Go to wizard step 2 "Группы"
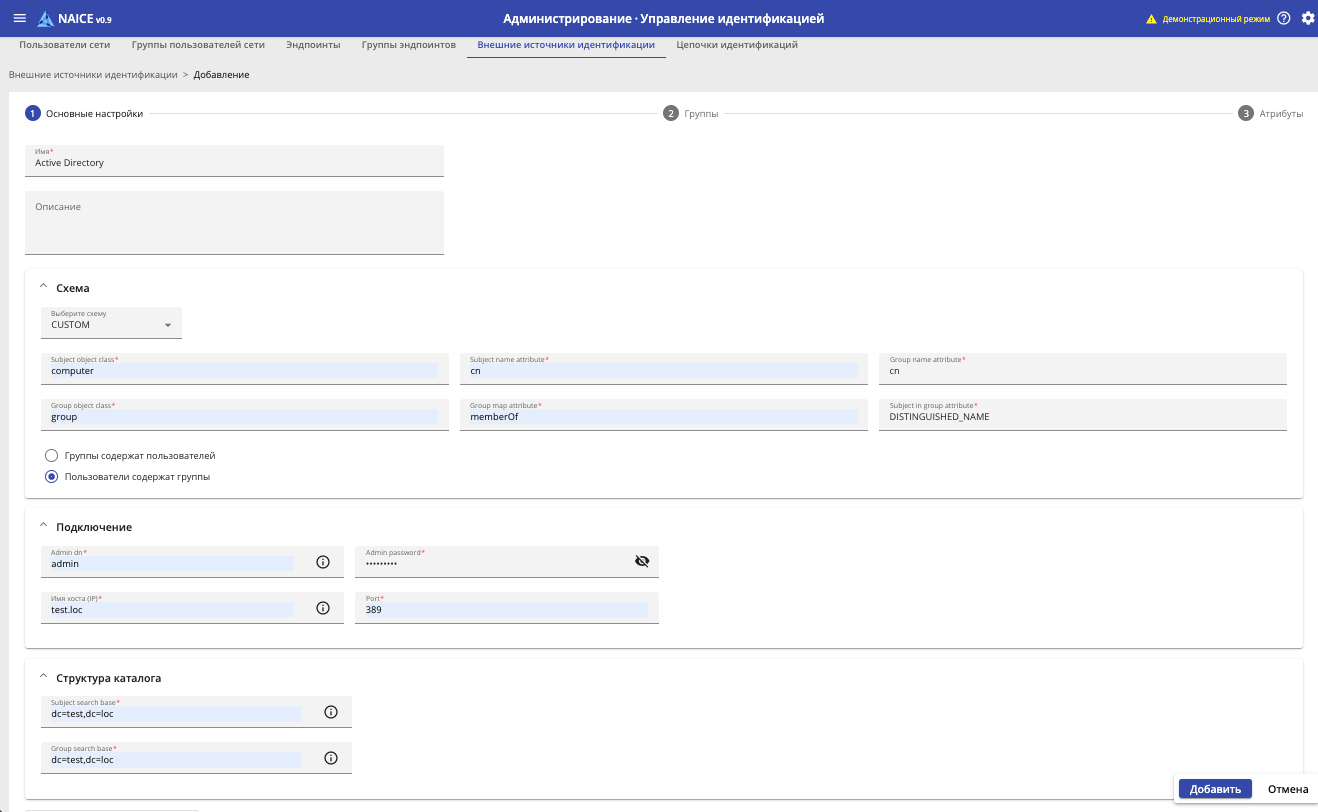 pos(691,114)
